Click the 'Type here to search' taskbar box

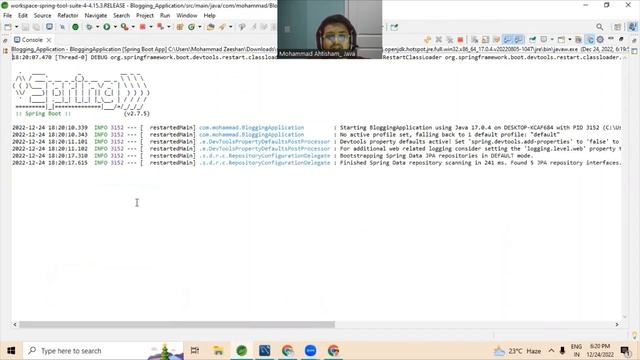[x=103, y=351]
